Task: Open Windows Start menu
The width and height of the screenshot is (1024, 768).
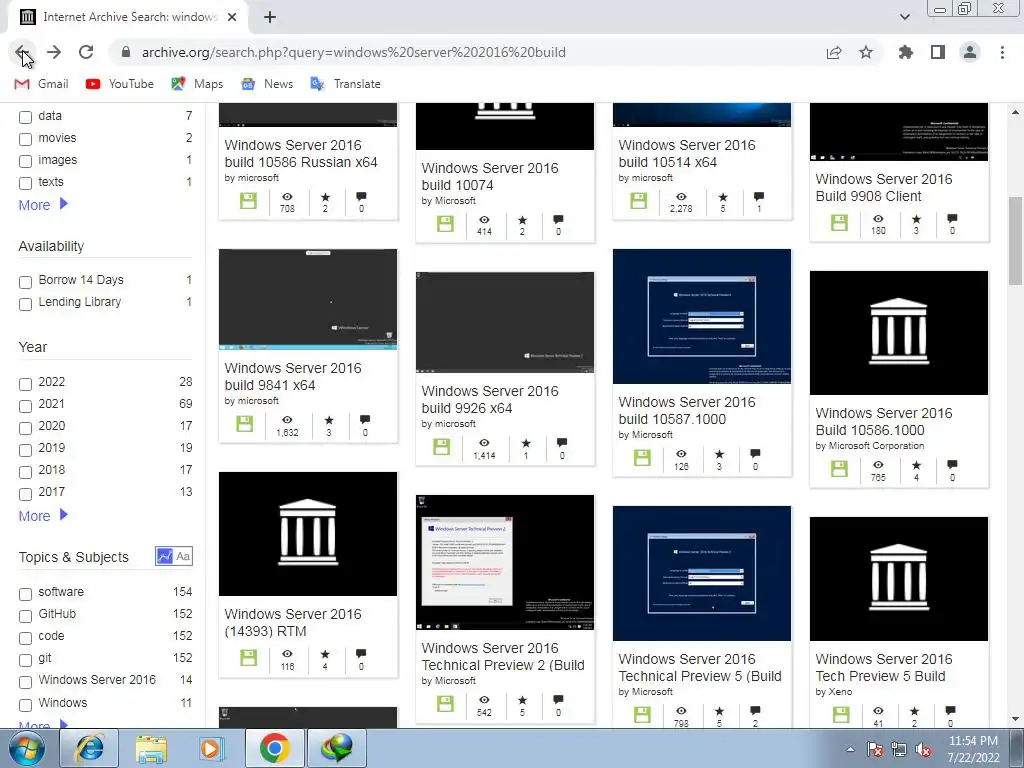Action: (27, 748)
